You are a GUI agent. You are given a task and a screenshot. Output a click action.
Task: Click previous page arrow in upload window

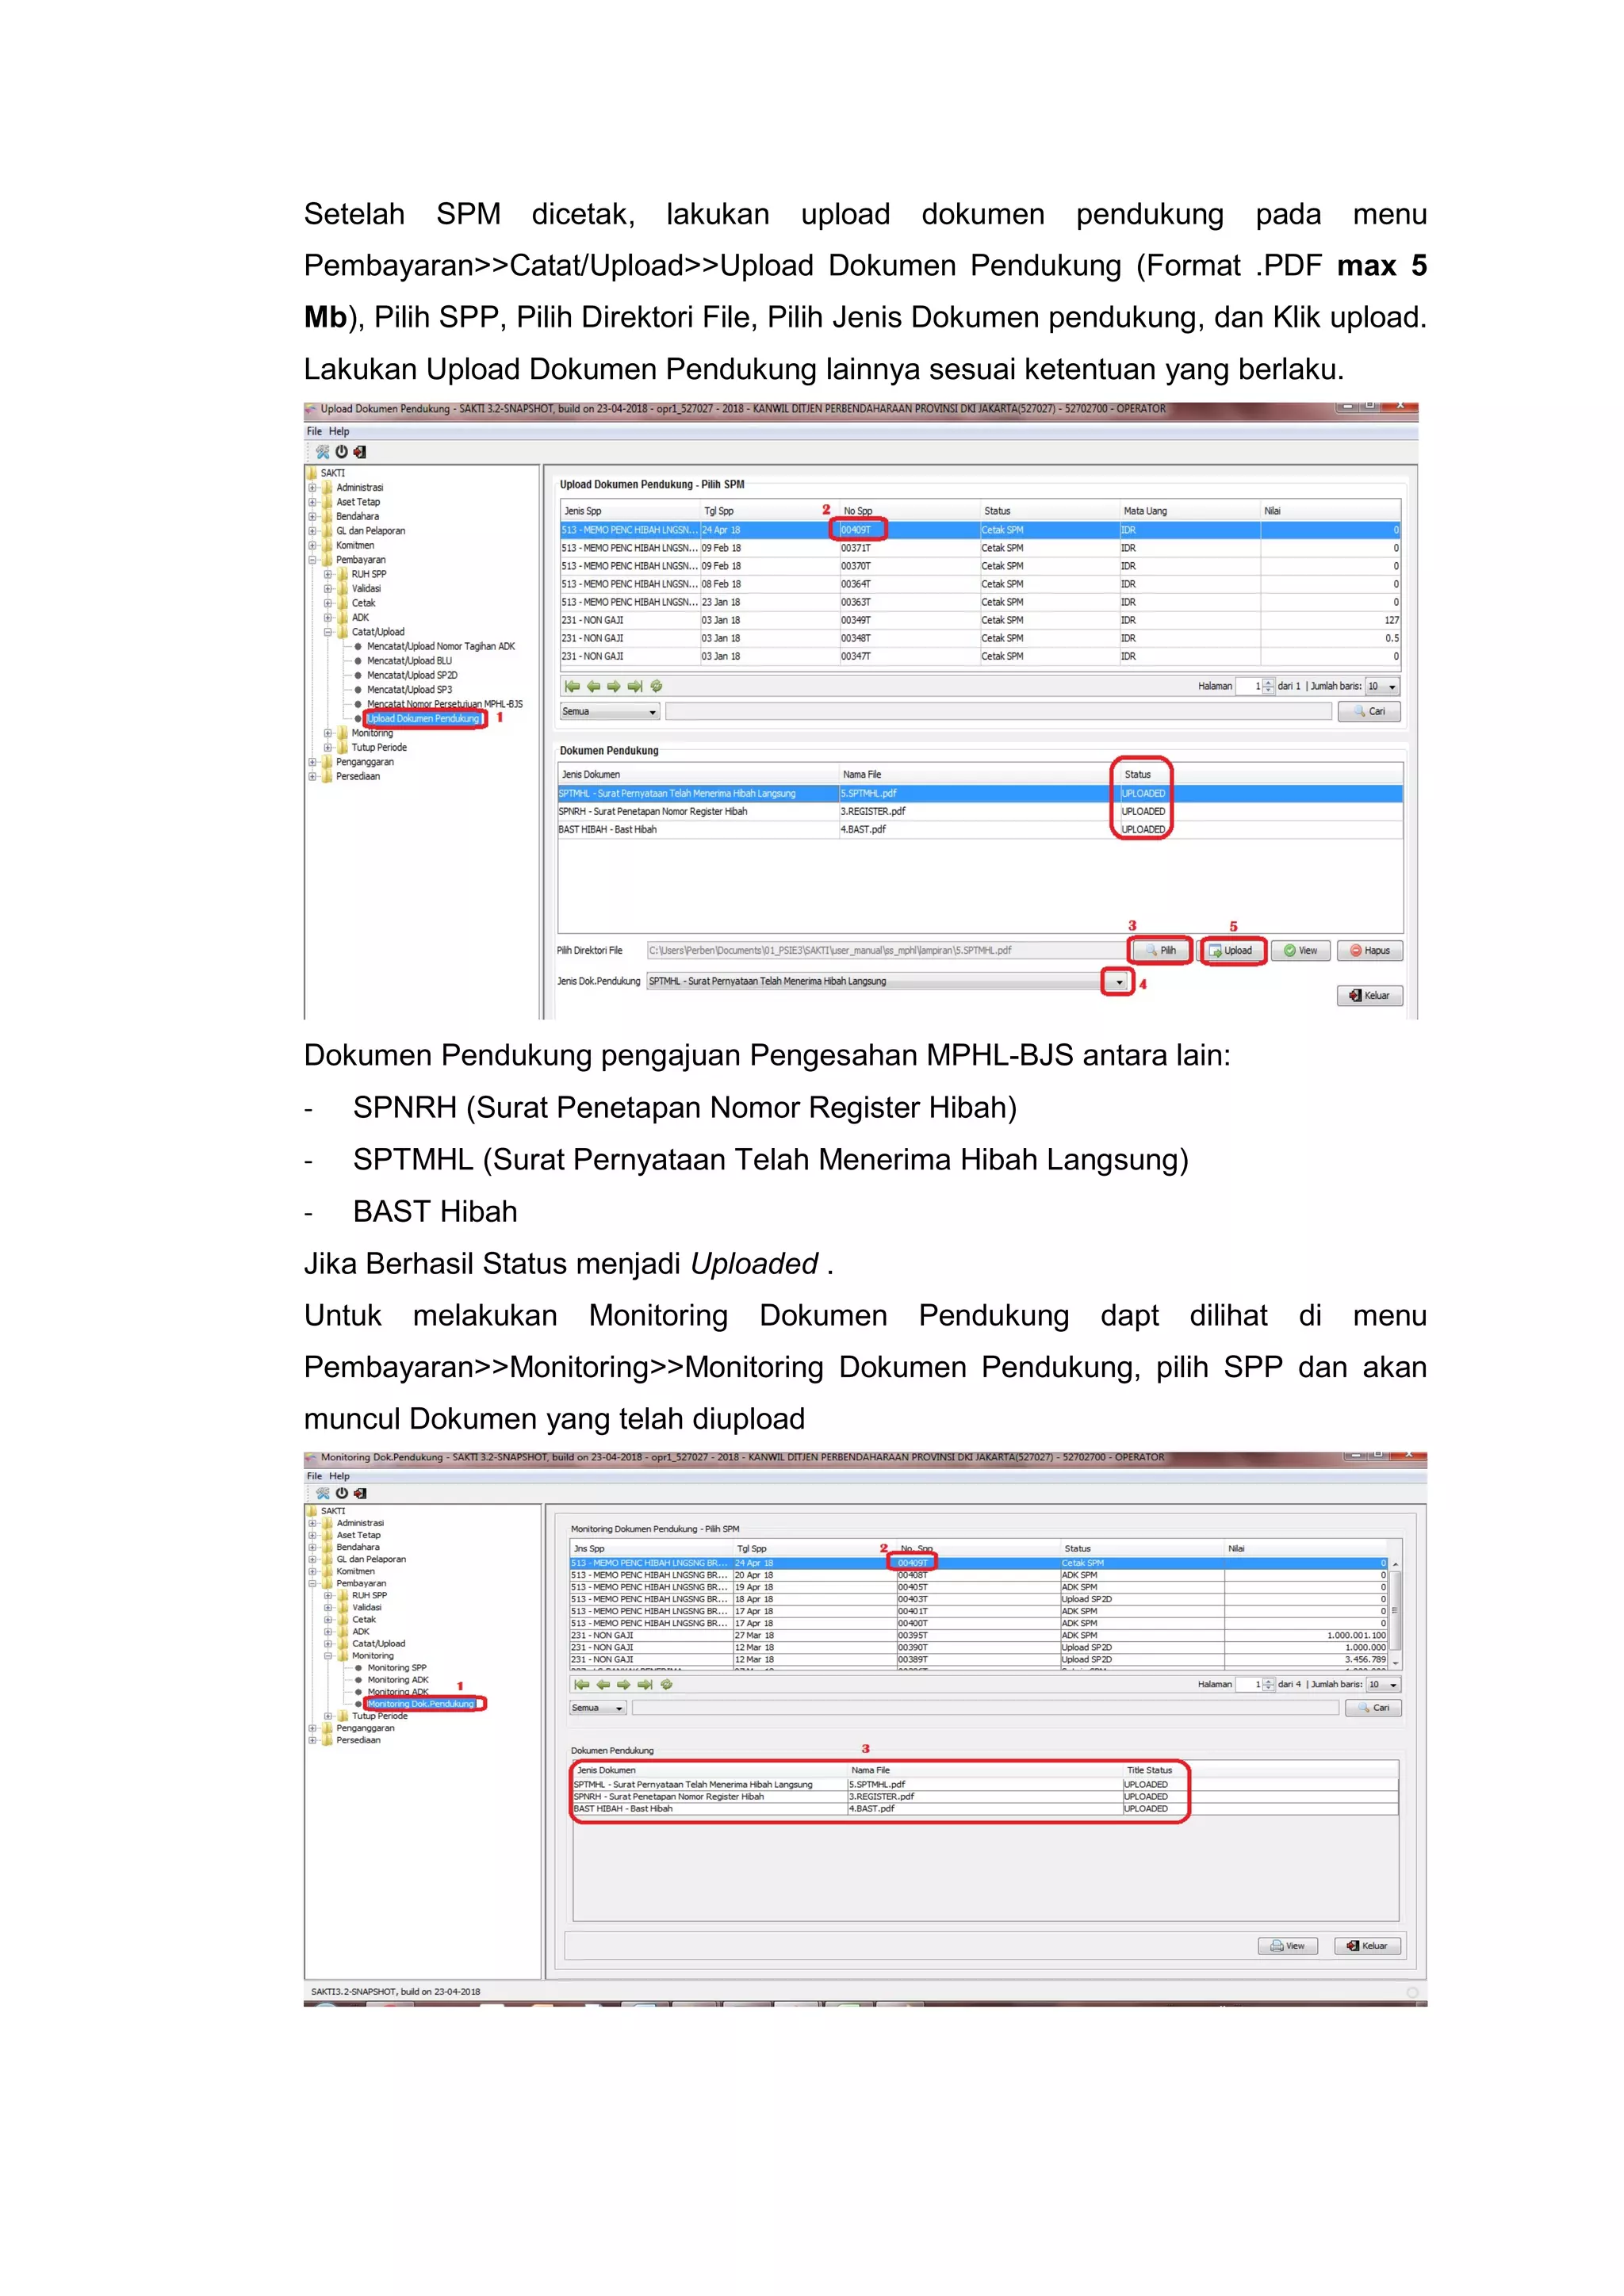593,686
